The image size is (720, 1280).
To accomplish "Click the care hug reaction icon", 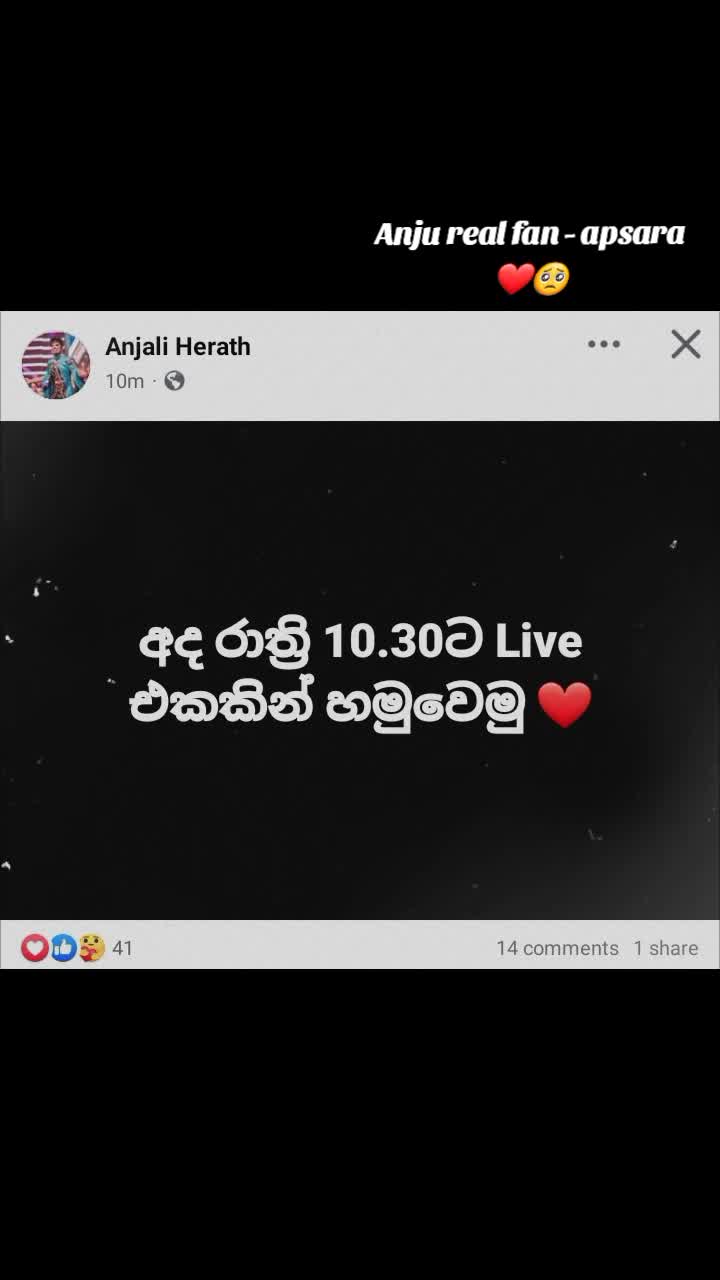I will (x=91, y=948).
